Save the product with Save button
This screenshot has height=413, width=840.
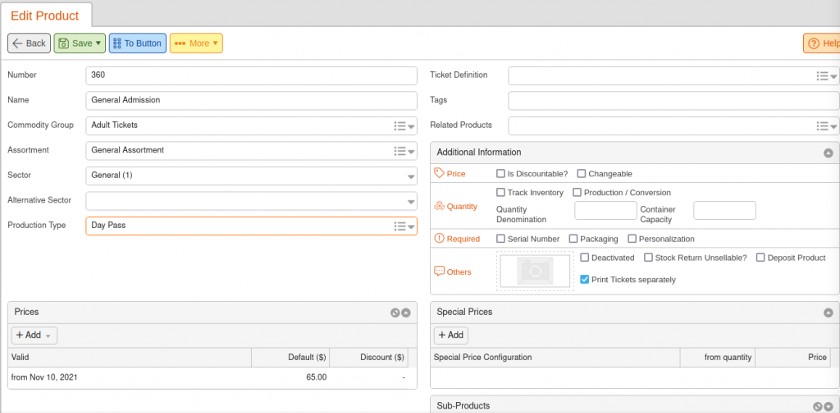[x=79, y=43]
